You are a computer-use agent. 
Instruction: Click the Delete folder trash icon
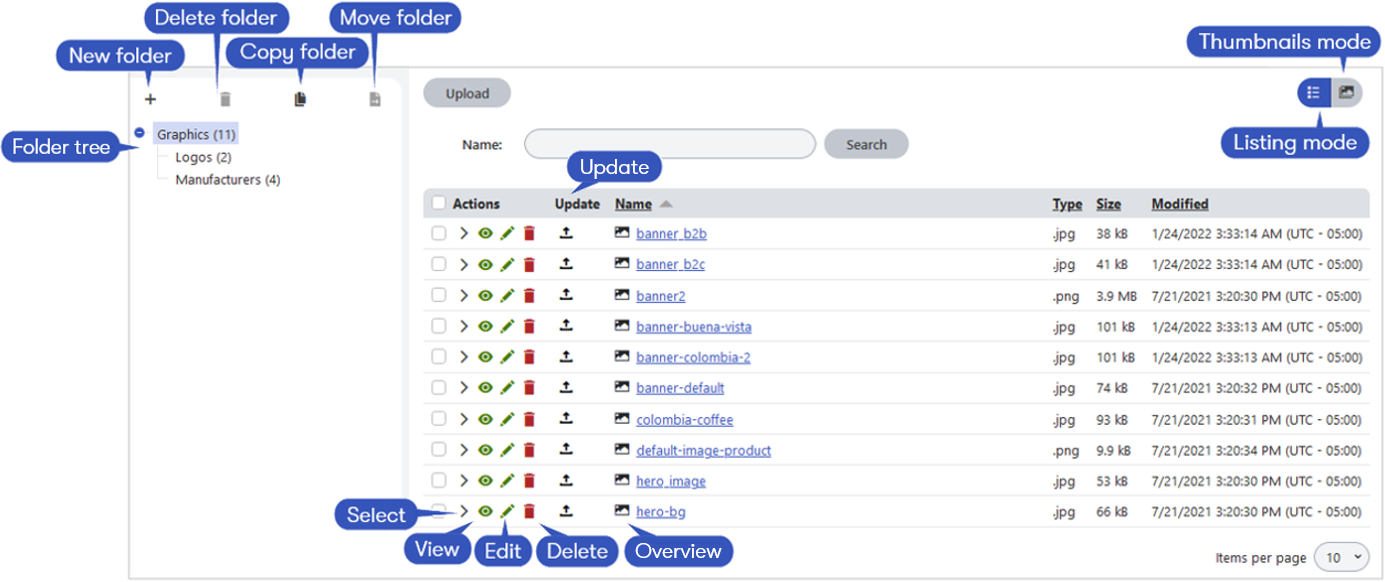225,100
